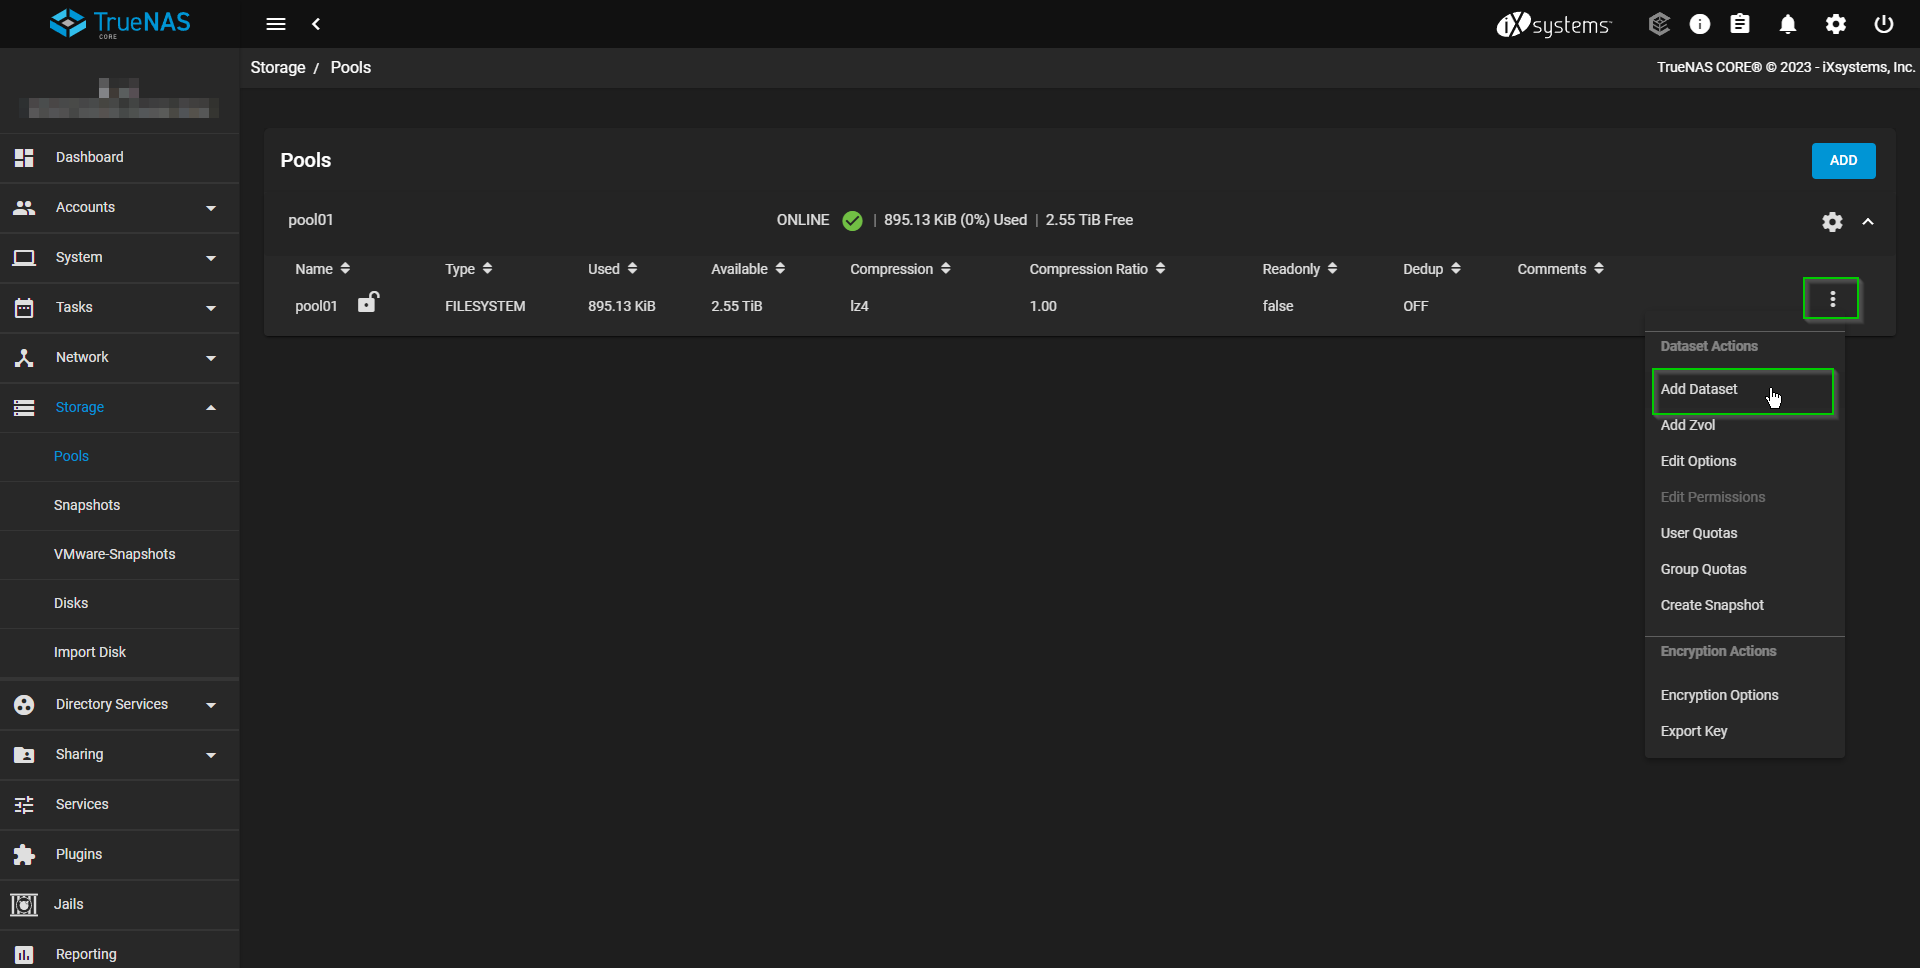1920x968 pixels.
Task: Click the info icon in top bar
Action: [1700, 24]
